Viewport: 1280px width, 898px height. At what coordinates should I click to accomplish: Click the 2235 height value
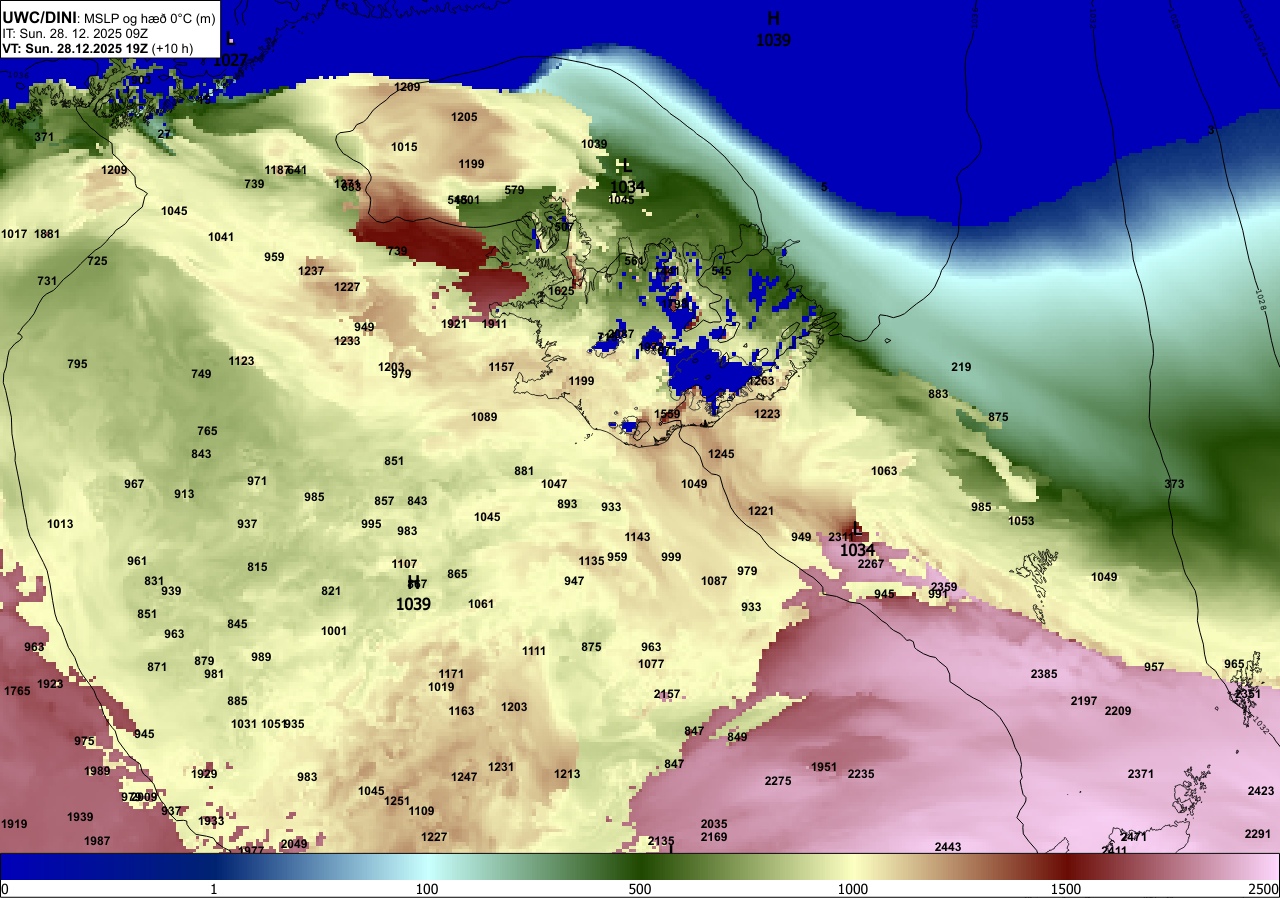tap(861, 774)
